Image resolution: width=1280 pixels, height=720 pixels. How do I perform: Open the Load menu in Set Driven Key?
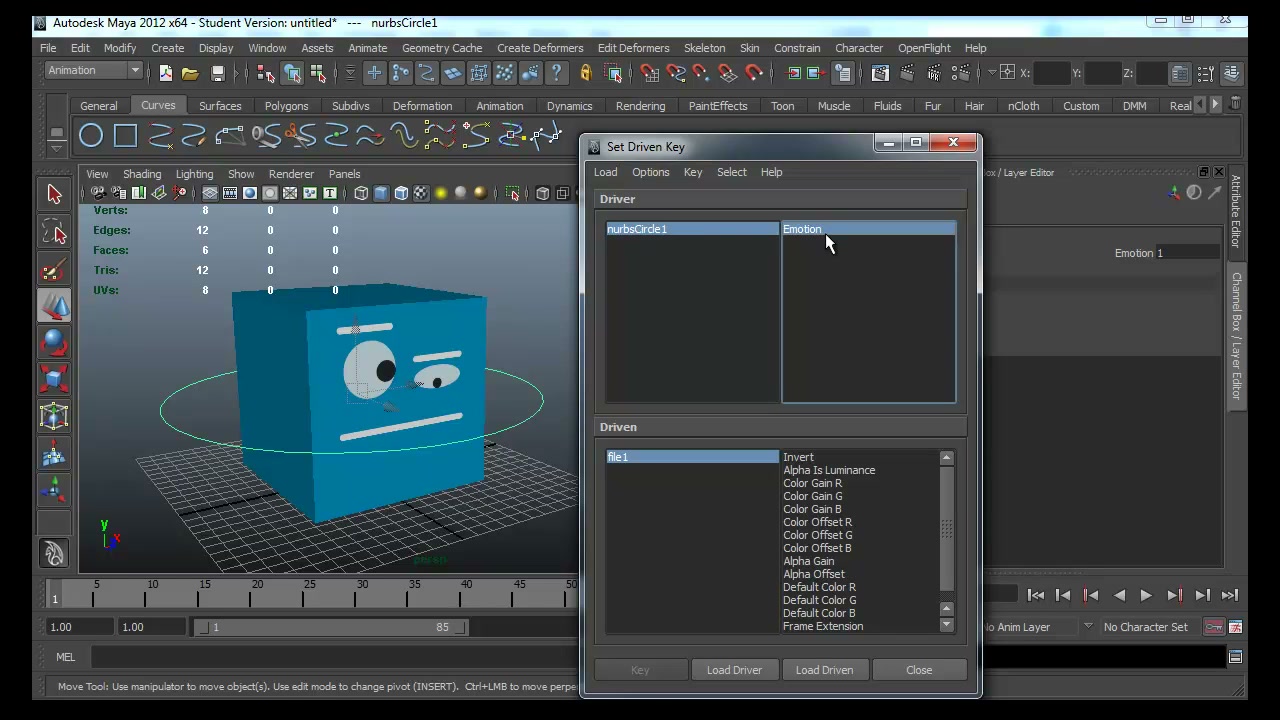point(605,172)
